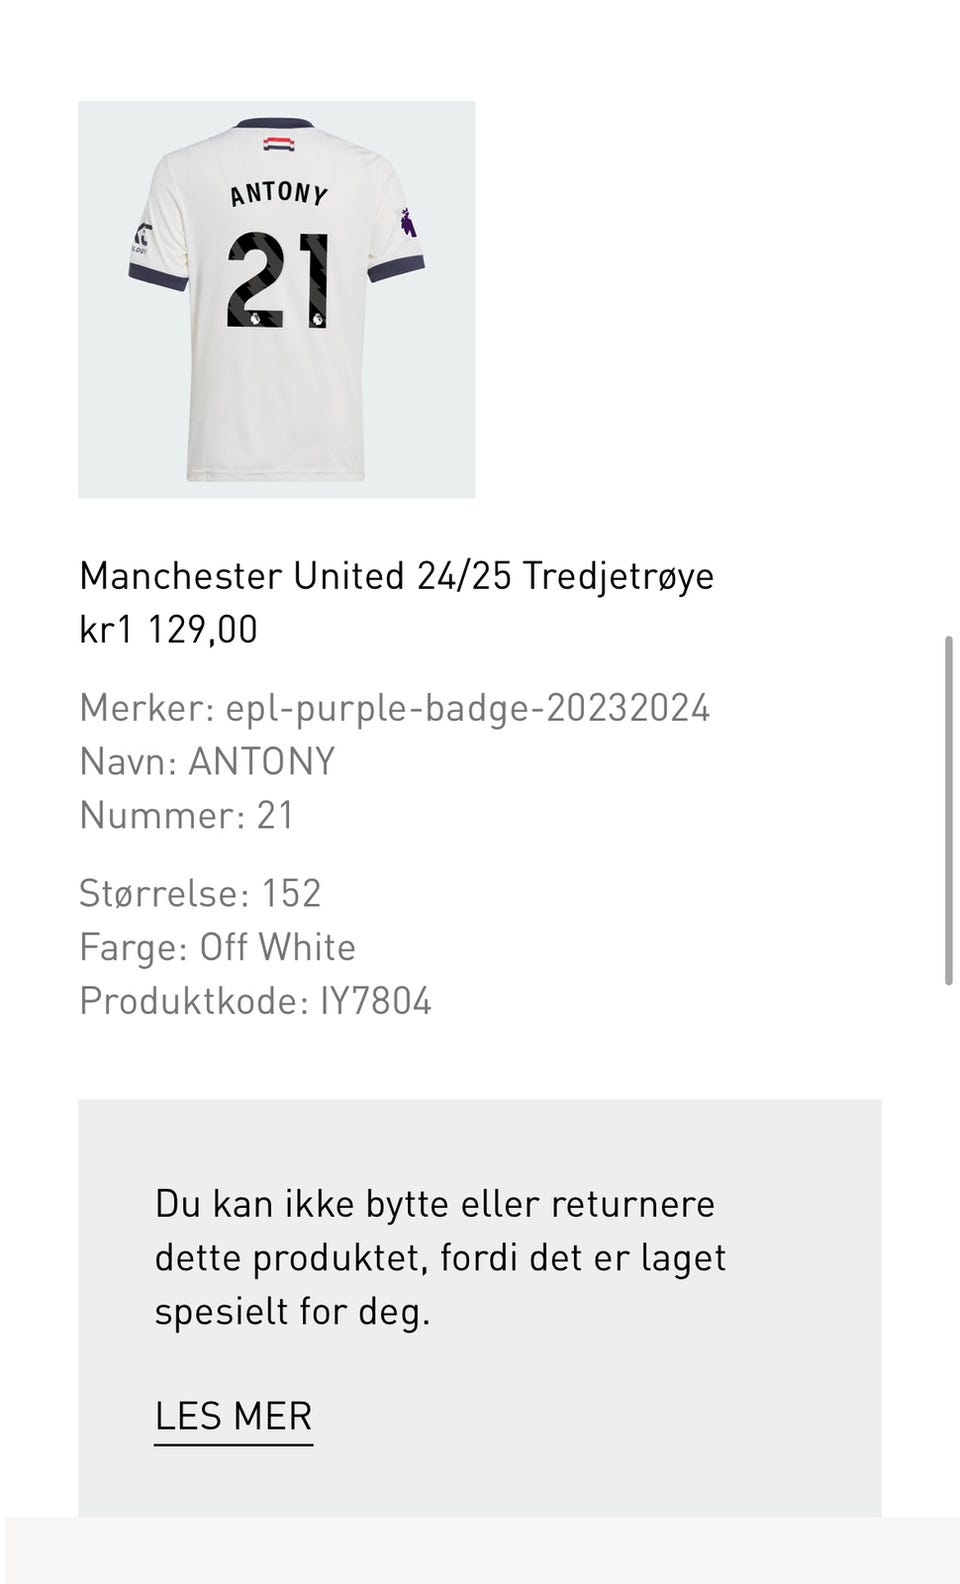This screenshot has width=960, height=1584.
Task: Click the Navn: ANTONY detail
Action: 207,762
